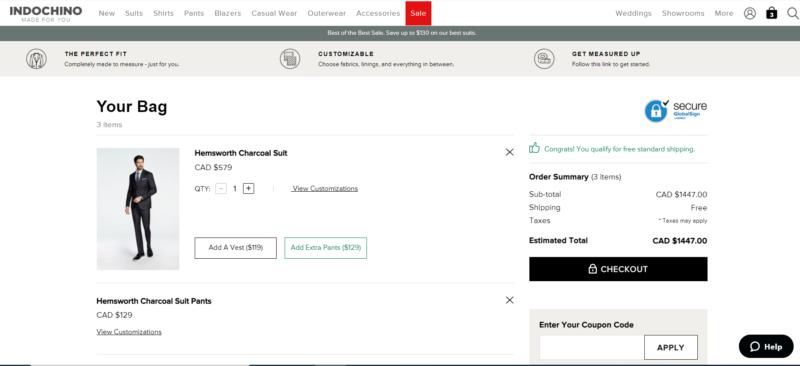800x366 pixels.
Task: Click the Indochino logo
Action: (45, 13)
